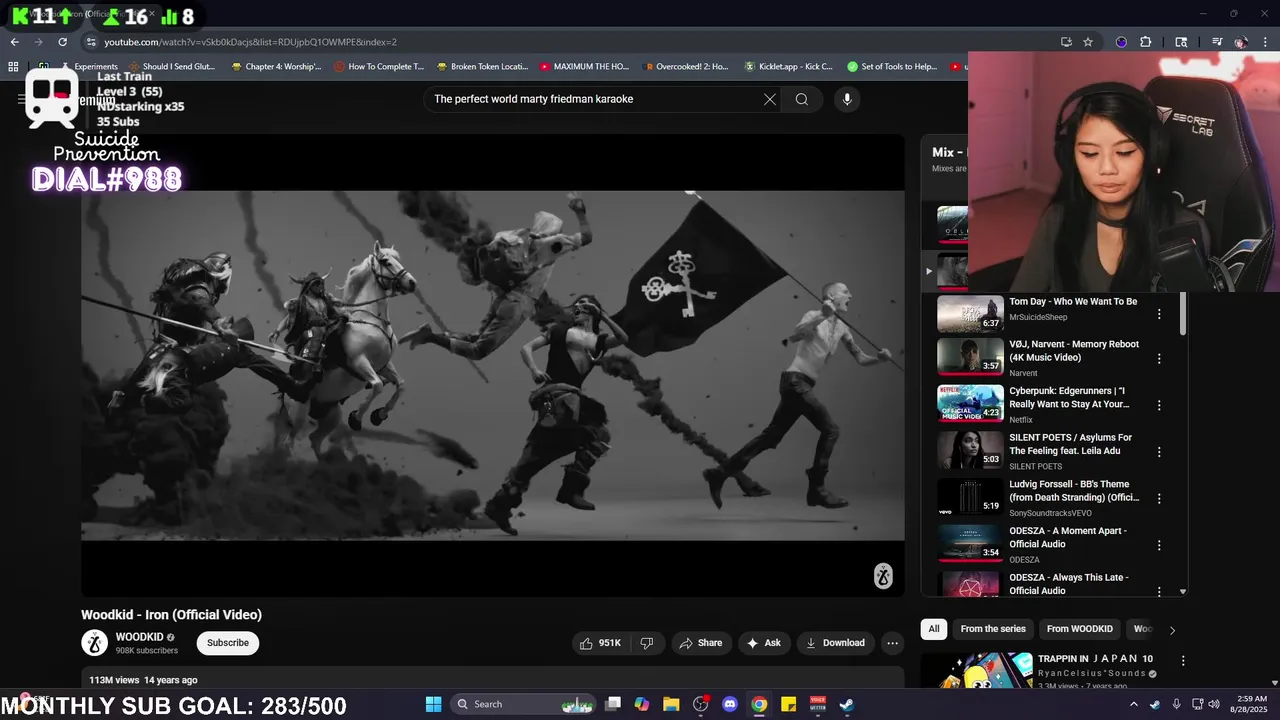The image size is (1280, 720).
Task: Open Steam from the taskbar
Action: click(x=847, y=704)
